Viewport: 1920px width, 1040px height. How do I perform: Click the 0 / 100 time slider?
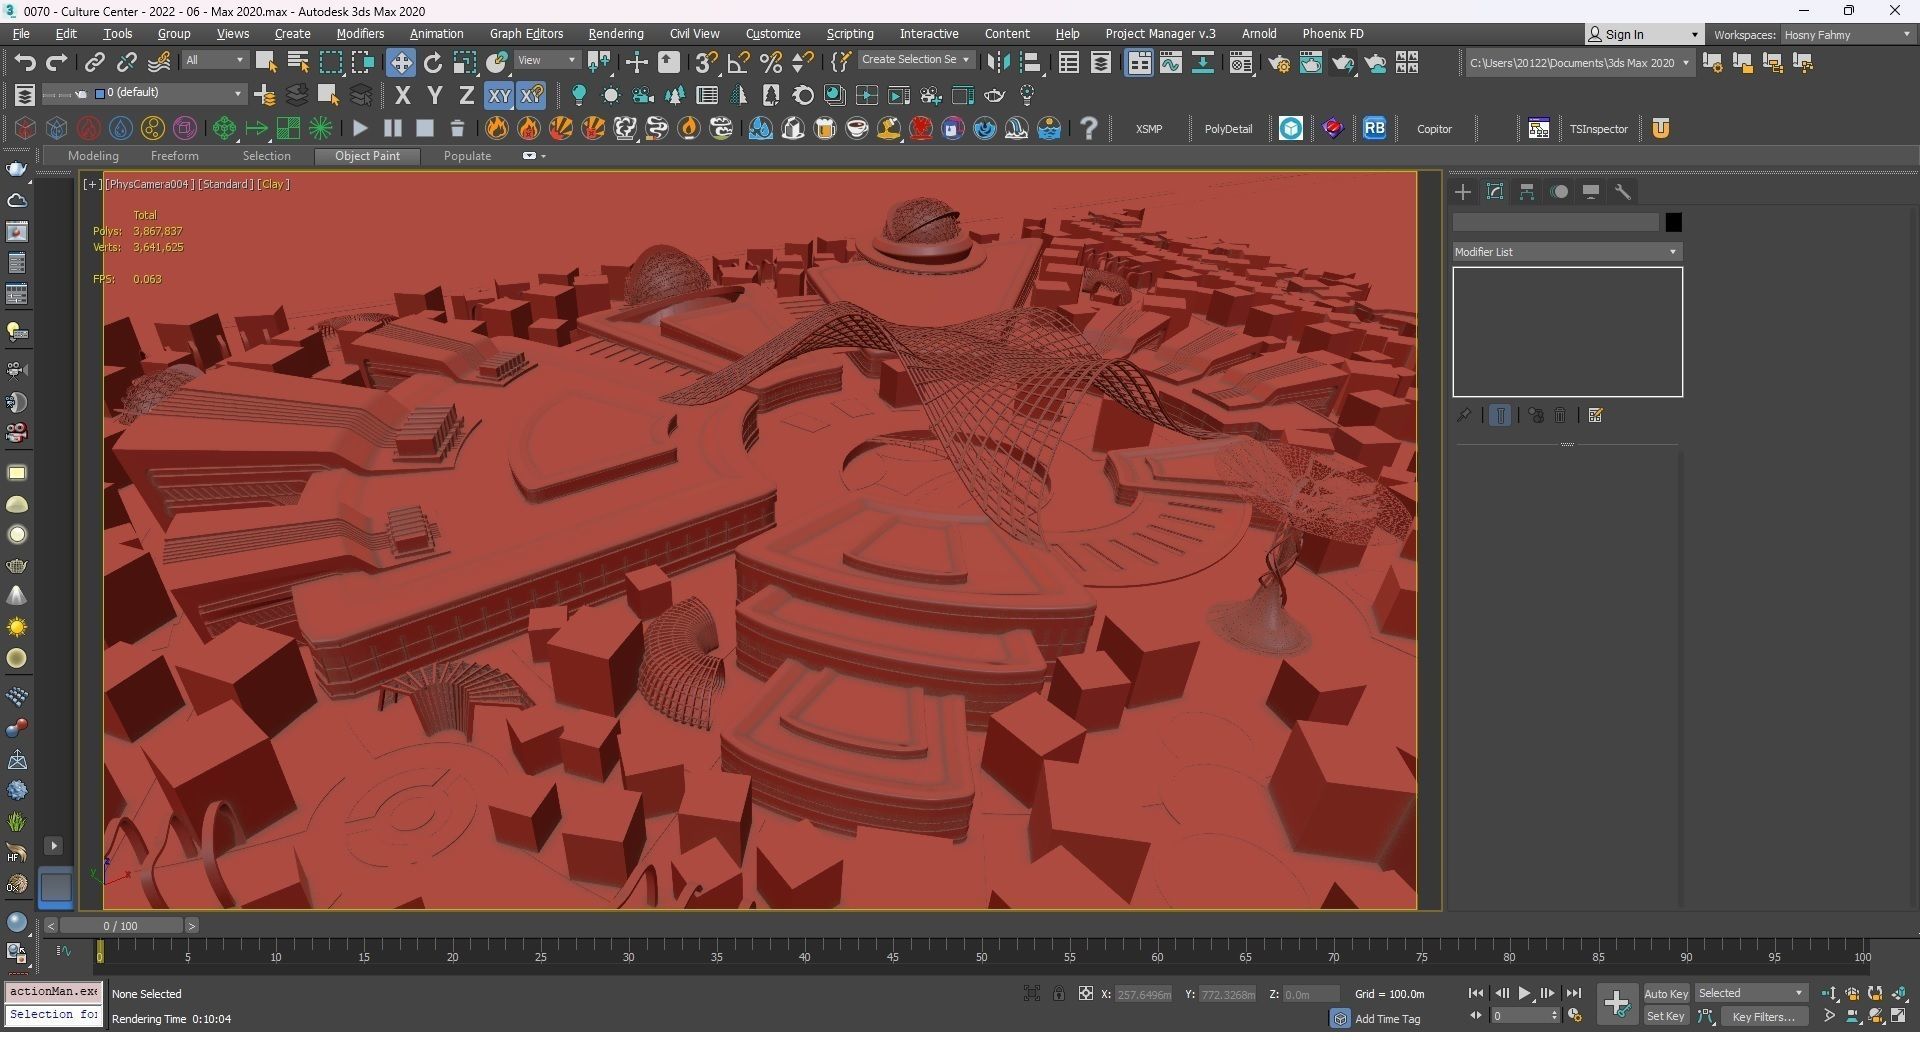click(120, 926)
